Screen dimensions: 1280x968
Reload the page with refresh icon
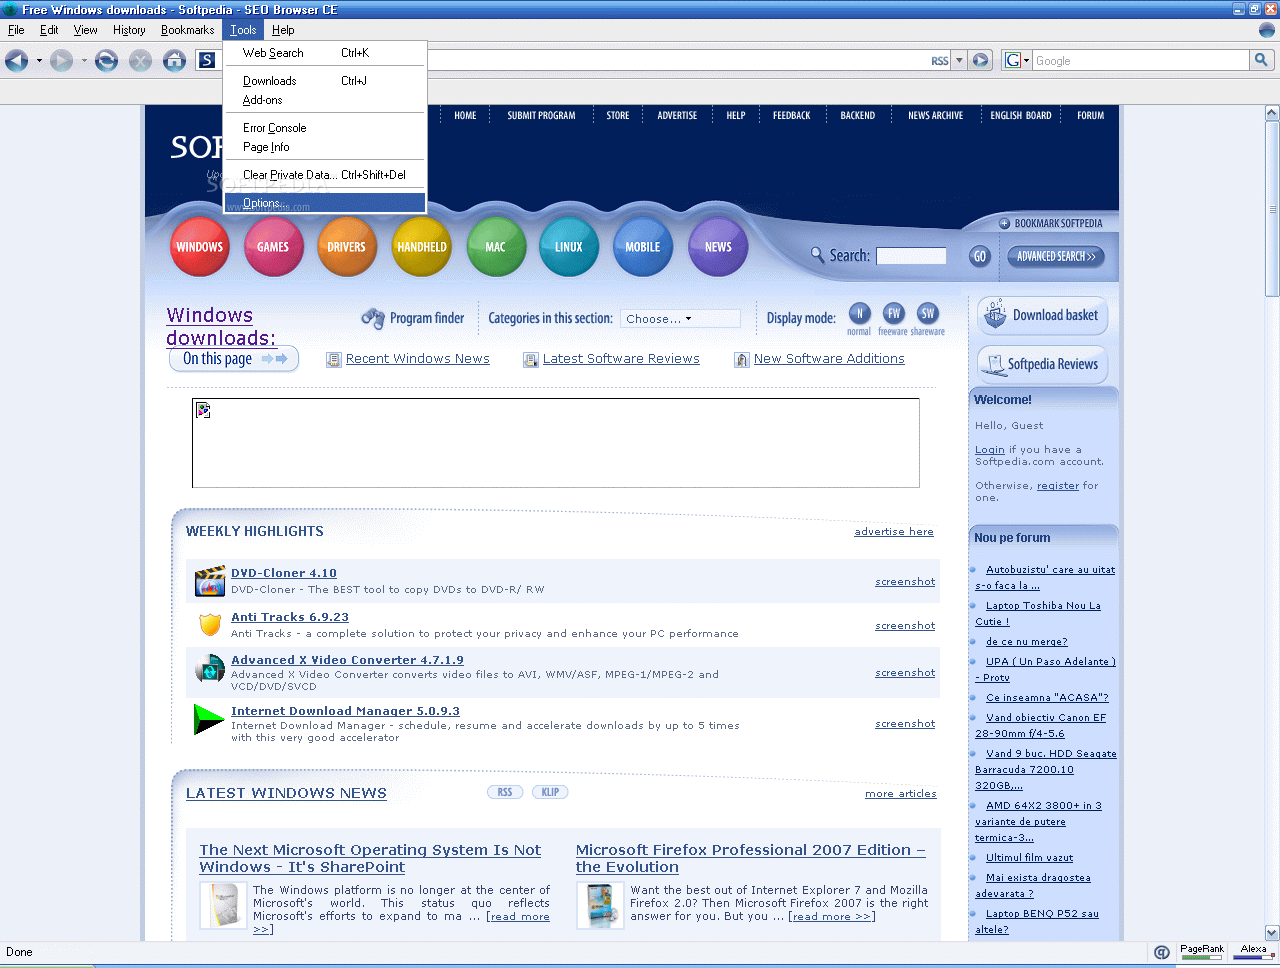tap(106, 61)
